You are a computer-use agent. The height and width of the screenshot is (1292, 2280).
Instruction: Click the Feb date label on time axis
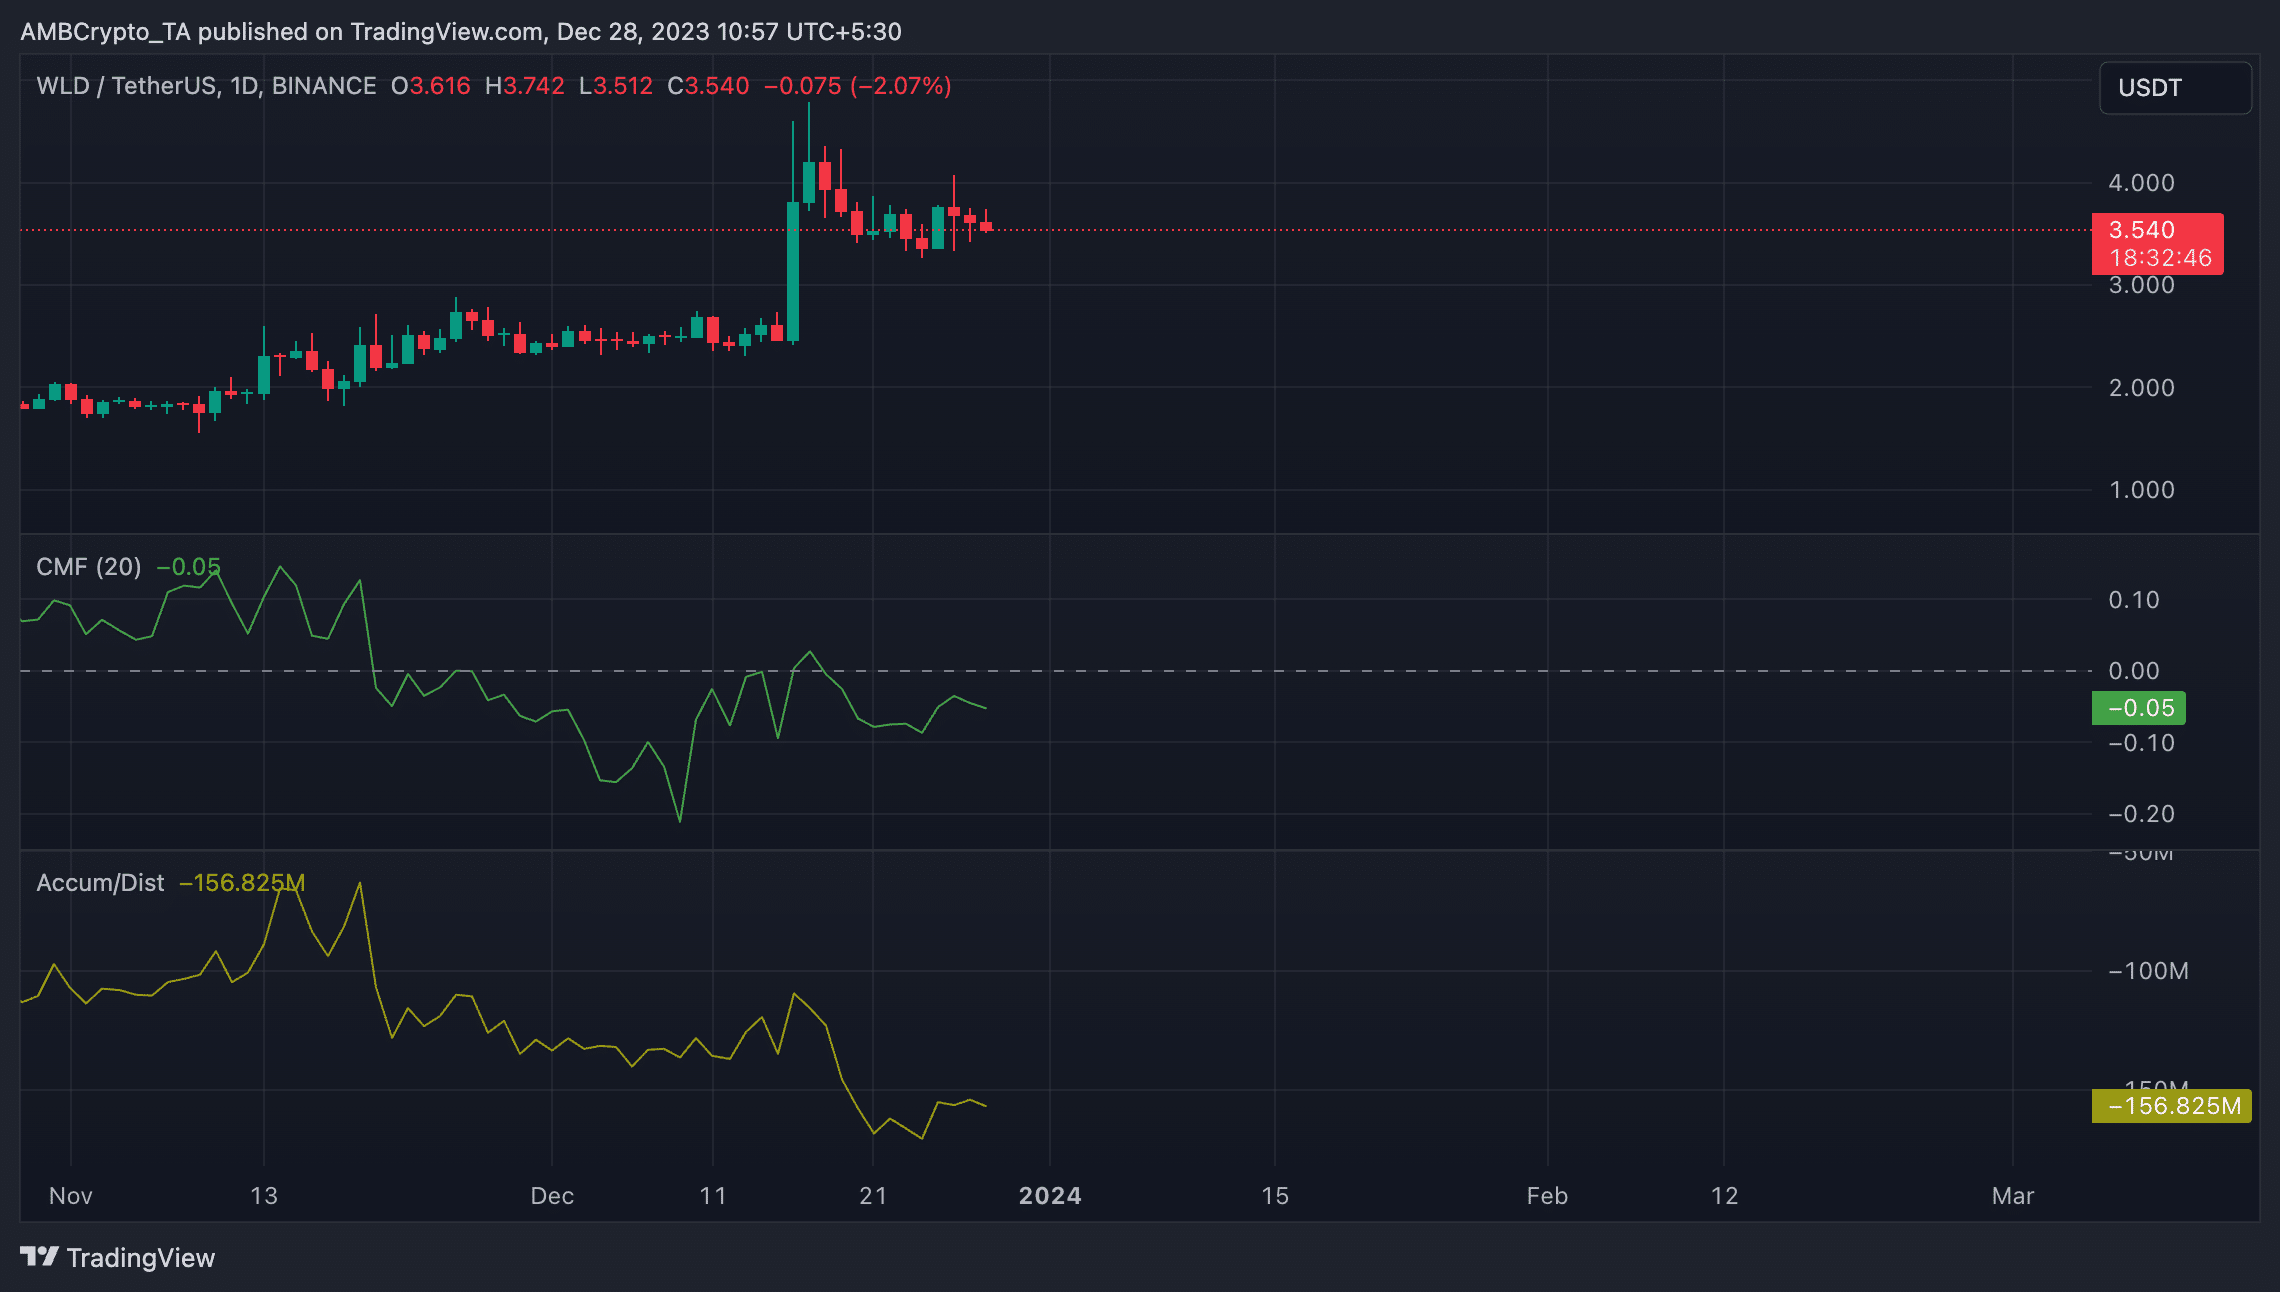pos(1547,1196)
